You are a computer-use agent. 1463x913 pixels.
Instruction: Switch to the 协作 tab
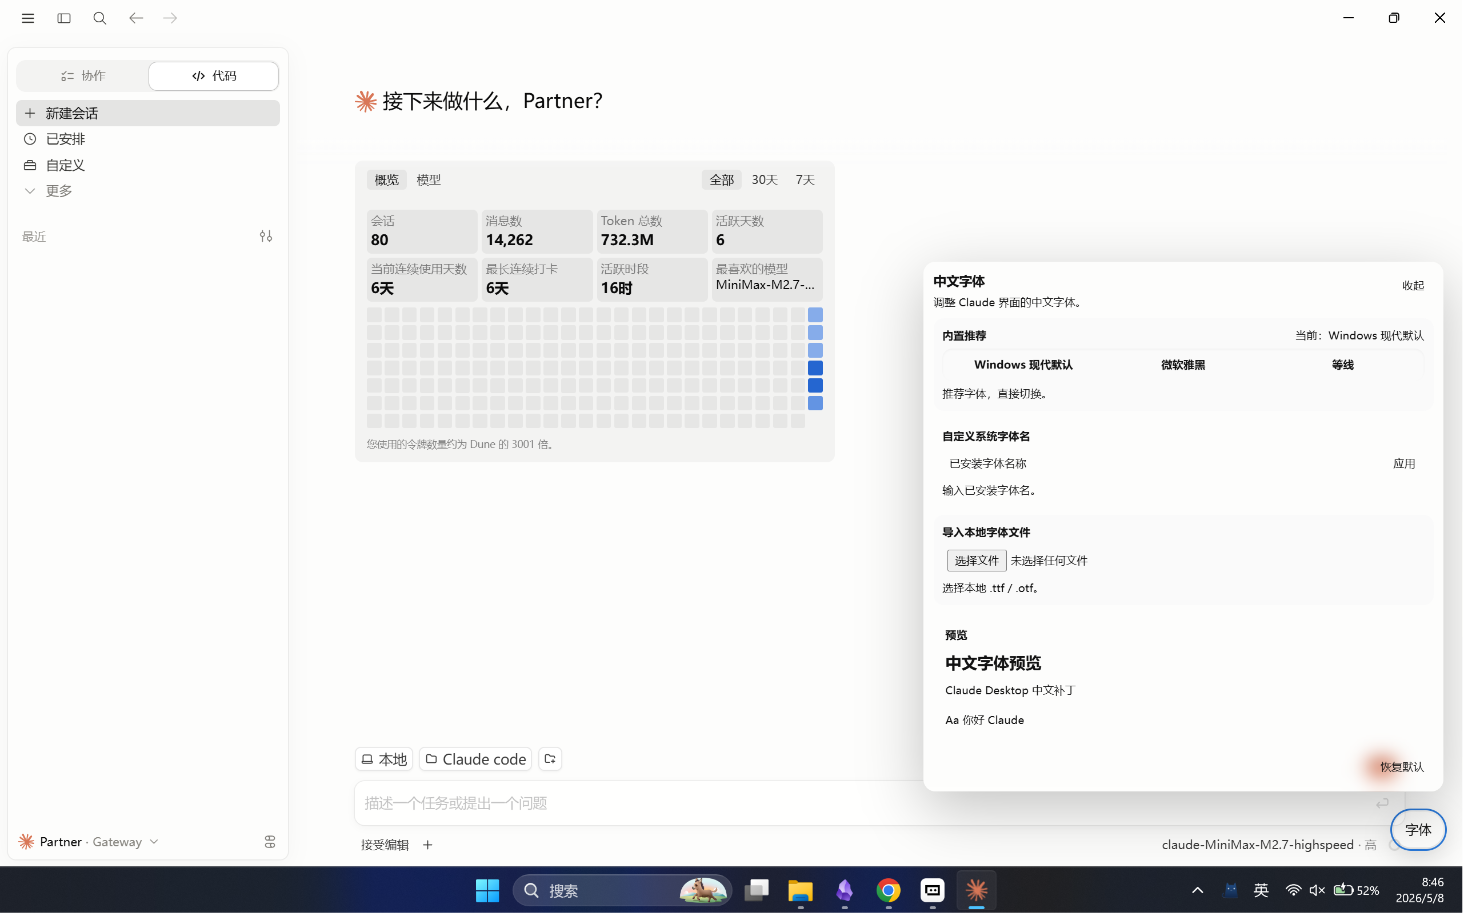(83, 76)
